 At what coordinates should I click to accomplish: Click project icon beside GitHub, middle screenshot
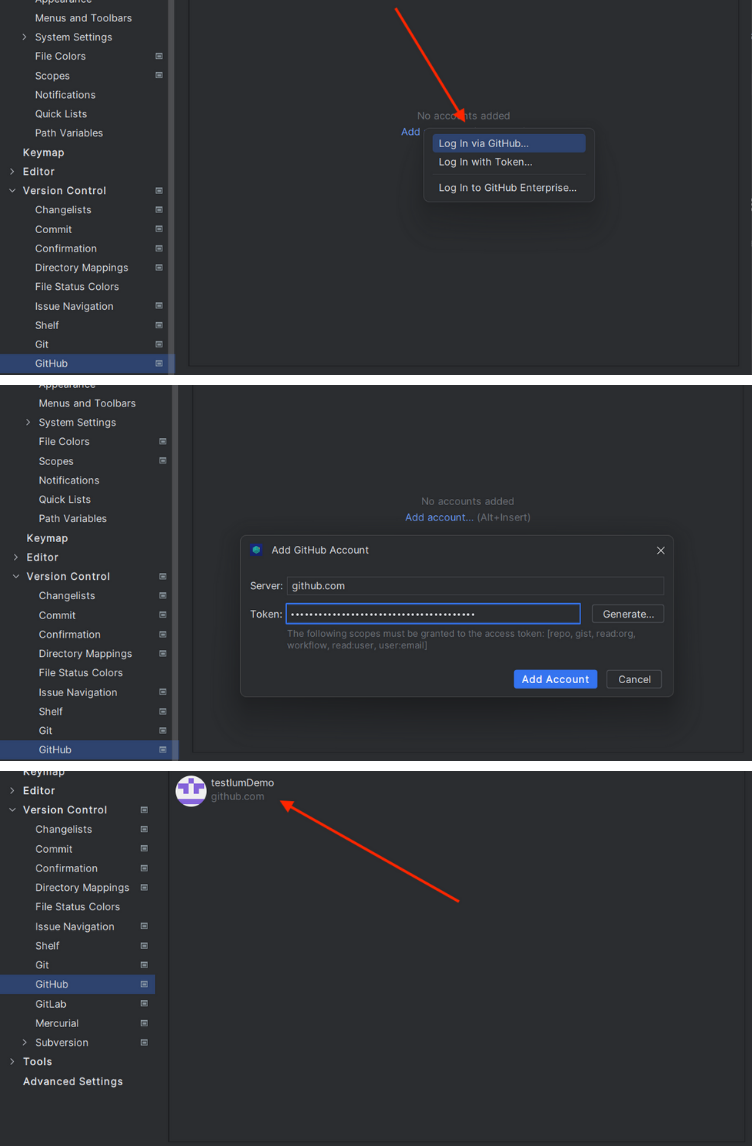(x=162, y=750)
